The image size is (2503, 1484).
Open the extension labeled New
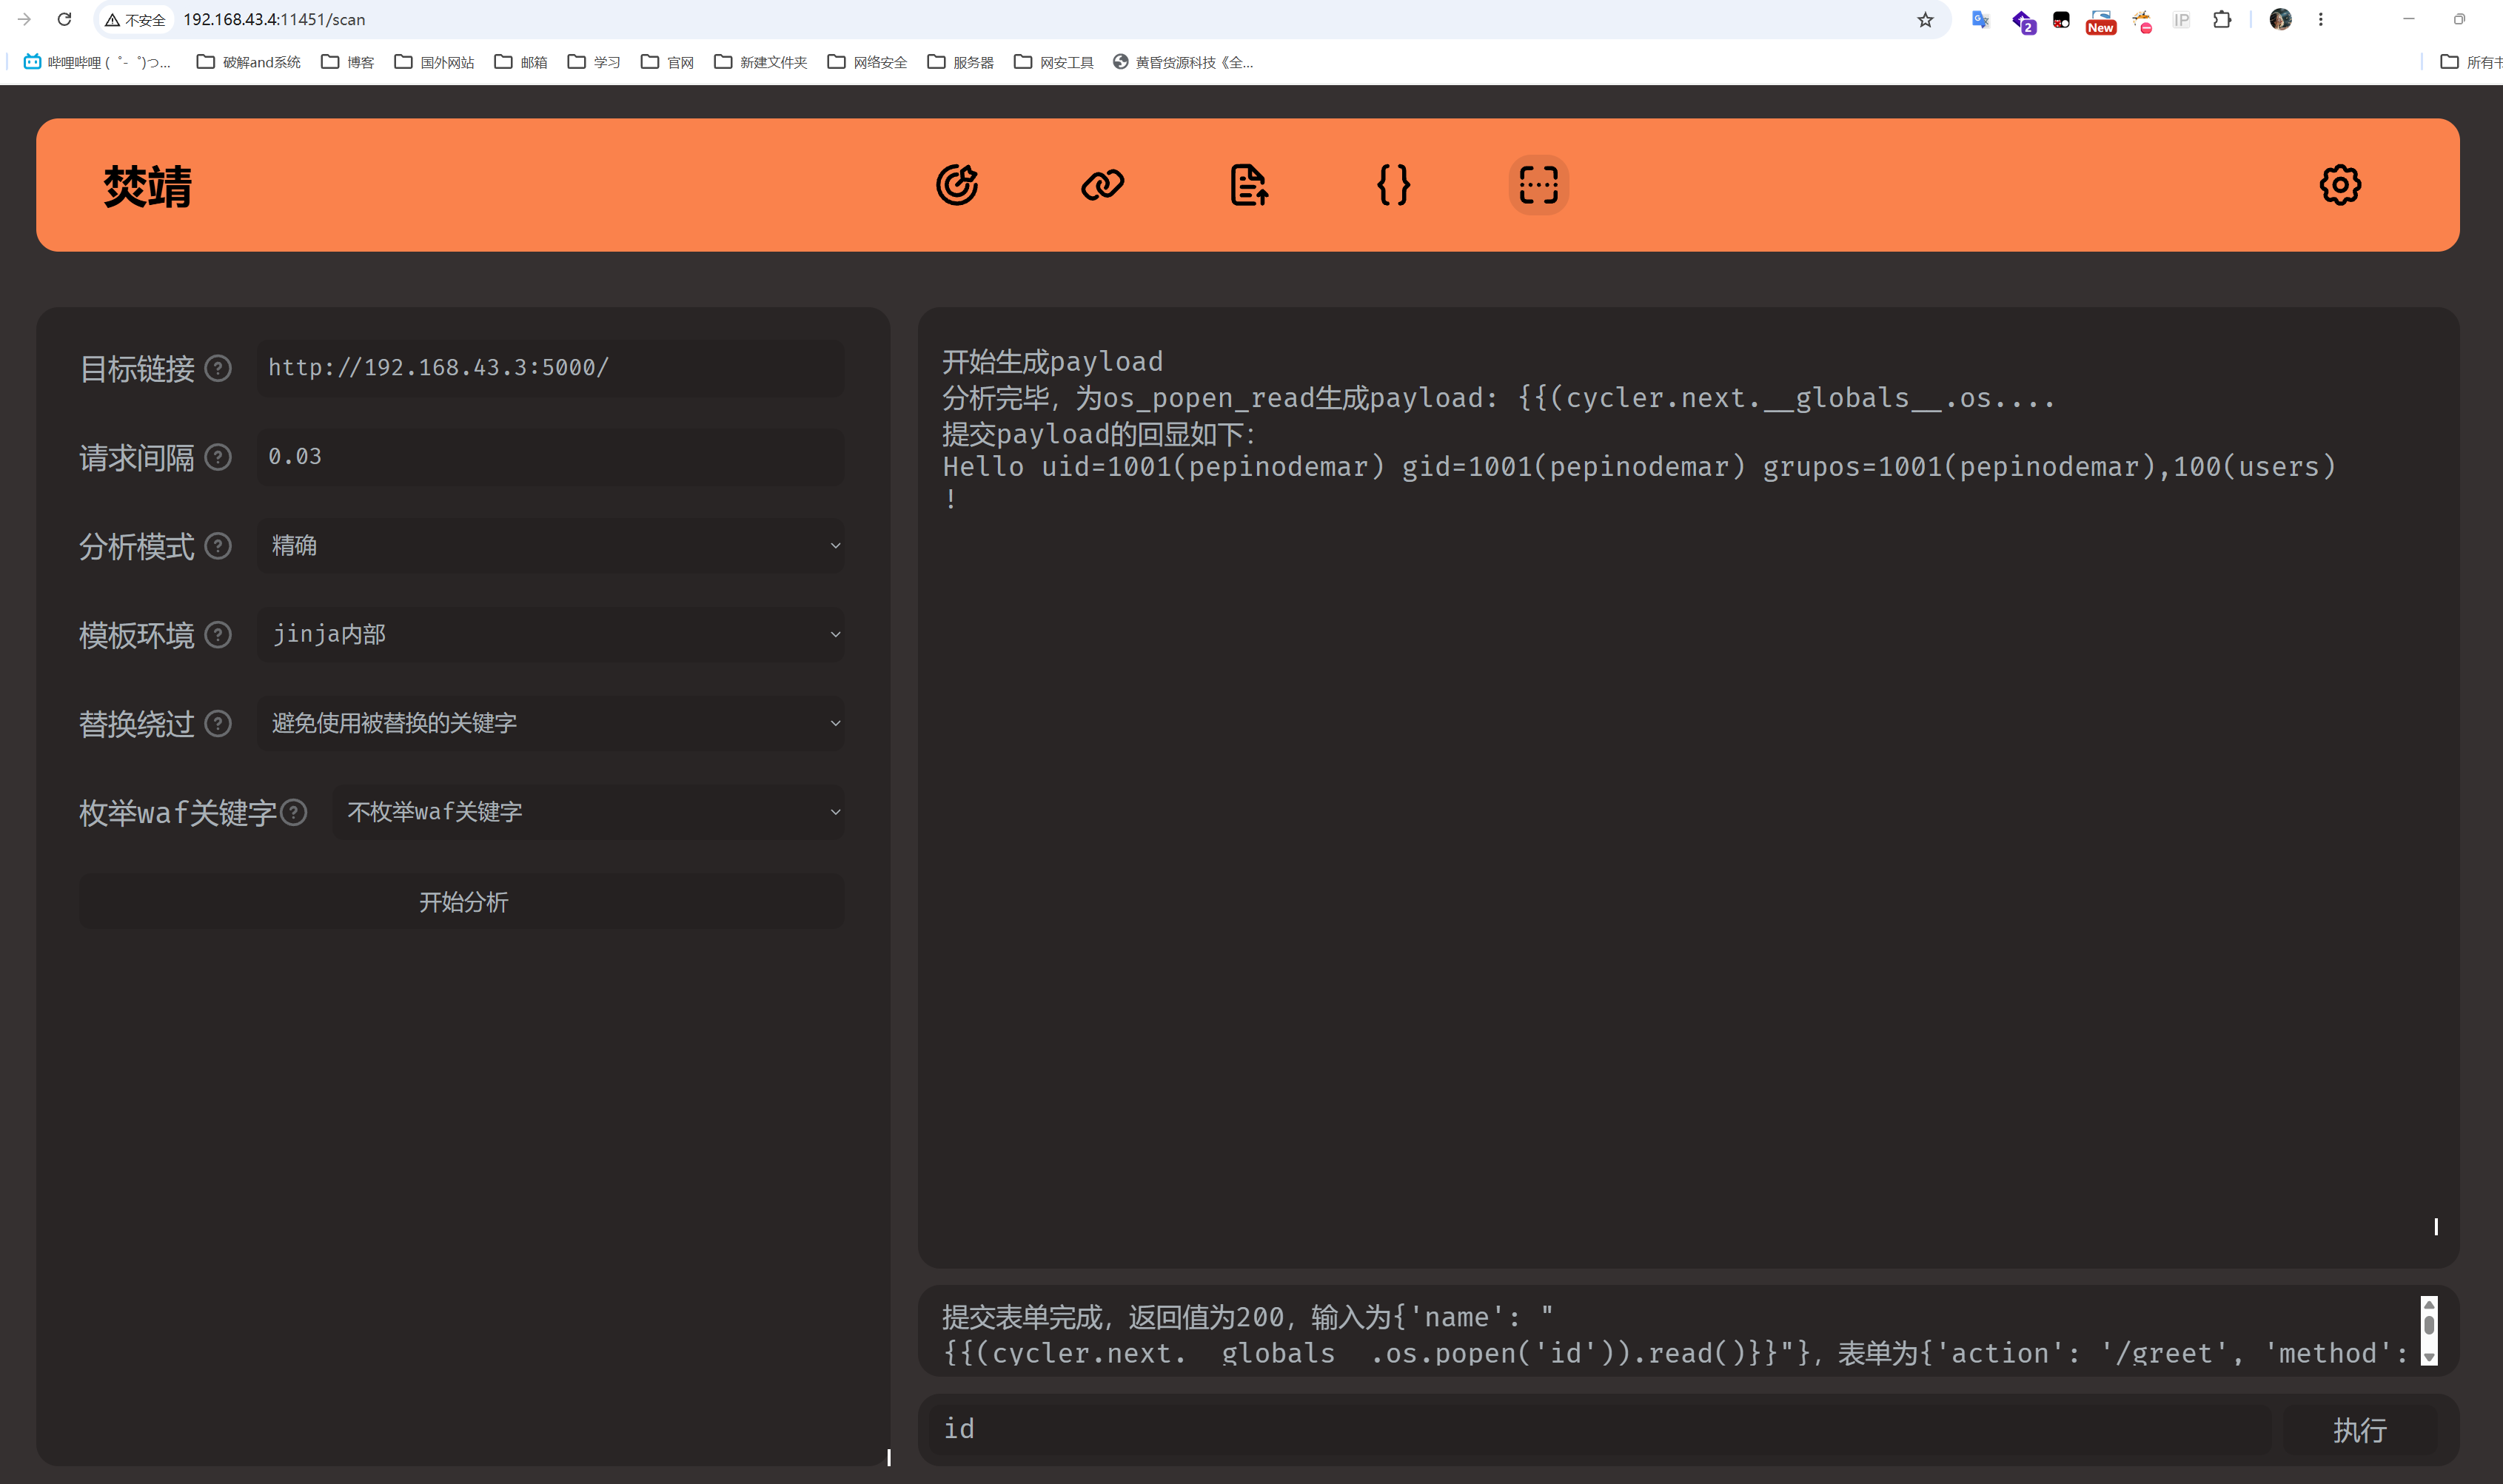[x=2100, y=22]
